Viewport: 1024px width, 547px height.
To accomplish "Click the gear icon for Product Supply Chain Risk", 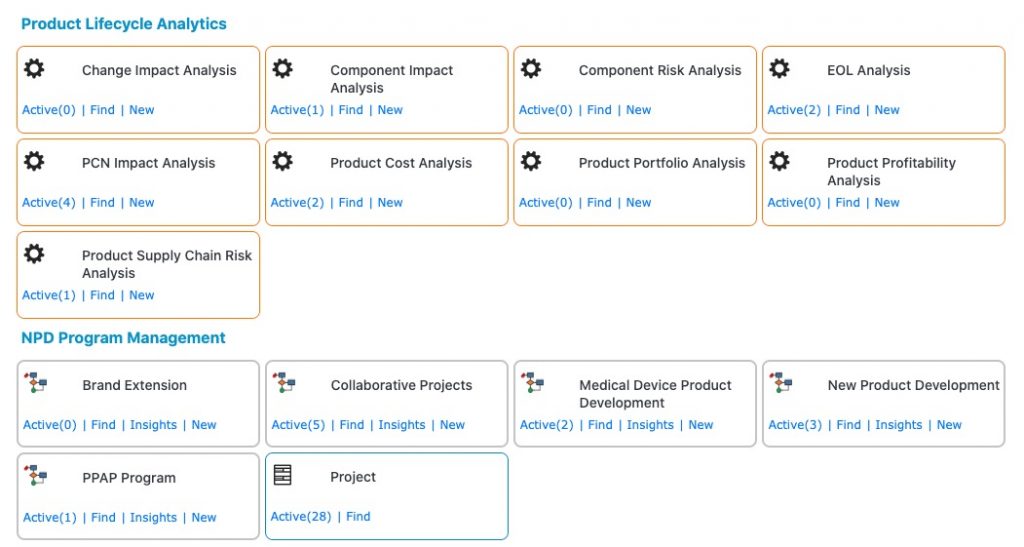I will [x=34, y=254].
